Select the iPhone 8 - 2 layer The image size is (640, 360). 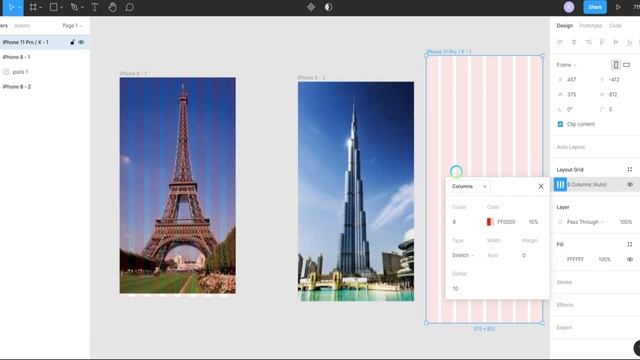coord(45,87)
